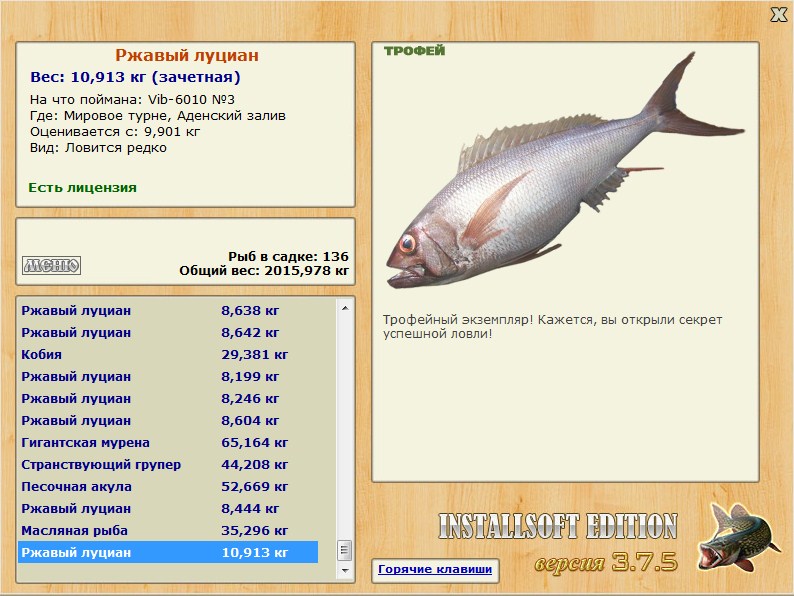794x596 pixels.
Task: Click Где: Мировое турне, Аденский залив line
Action: pos(157,116)
